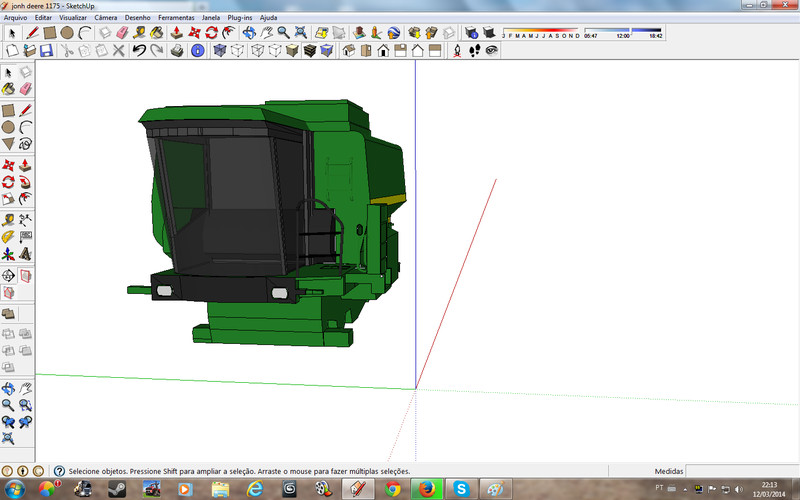Toggle shadows on or off

pyautogui.click(x=489, y=33)
